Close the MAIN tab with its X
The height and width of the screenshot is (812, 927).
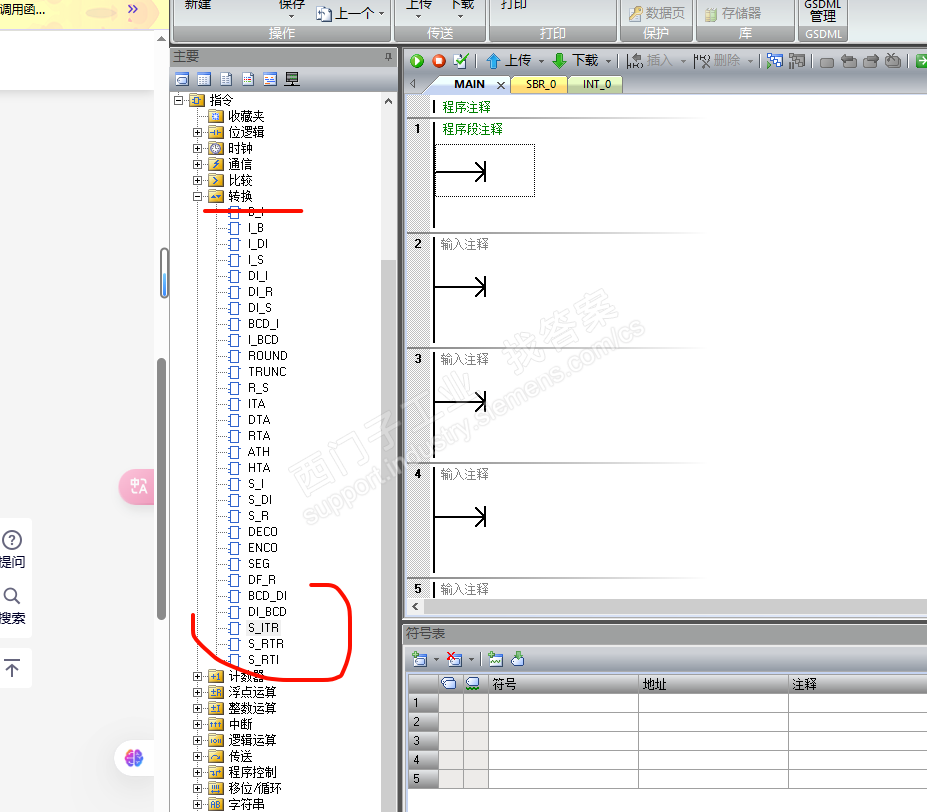pos(501,85)
